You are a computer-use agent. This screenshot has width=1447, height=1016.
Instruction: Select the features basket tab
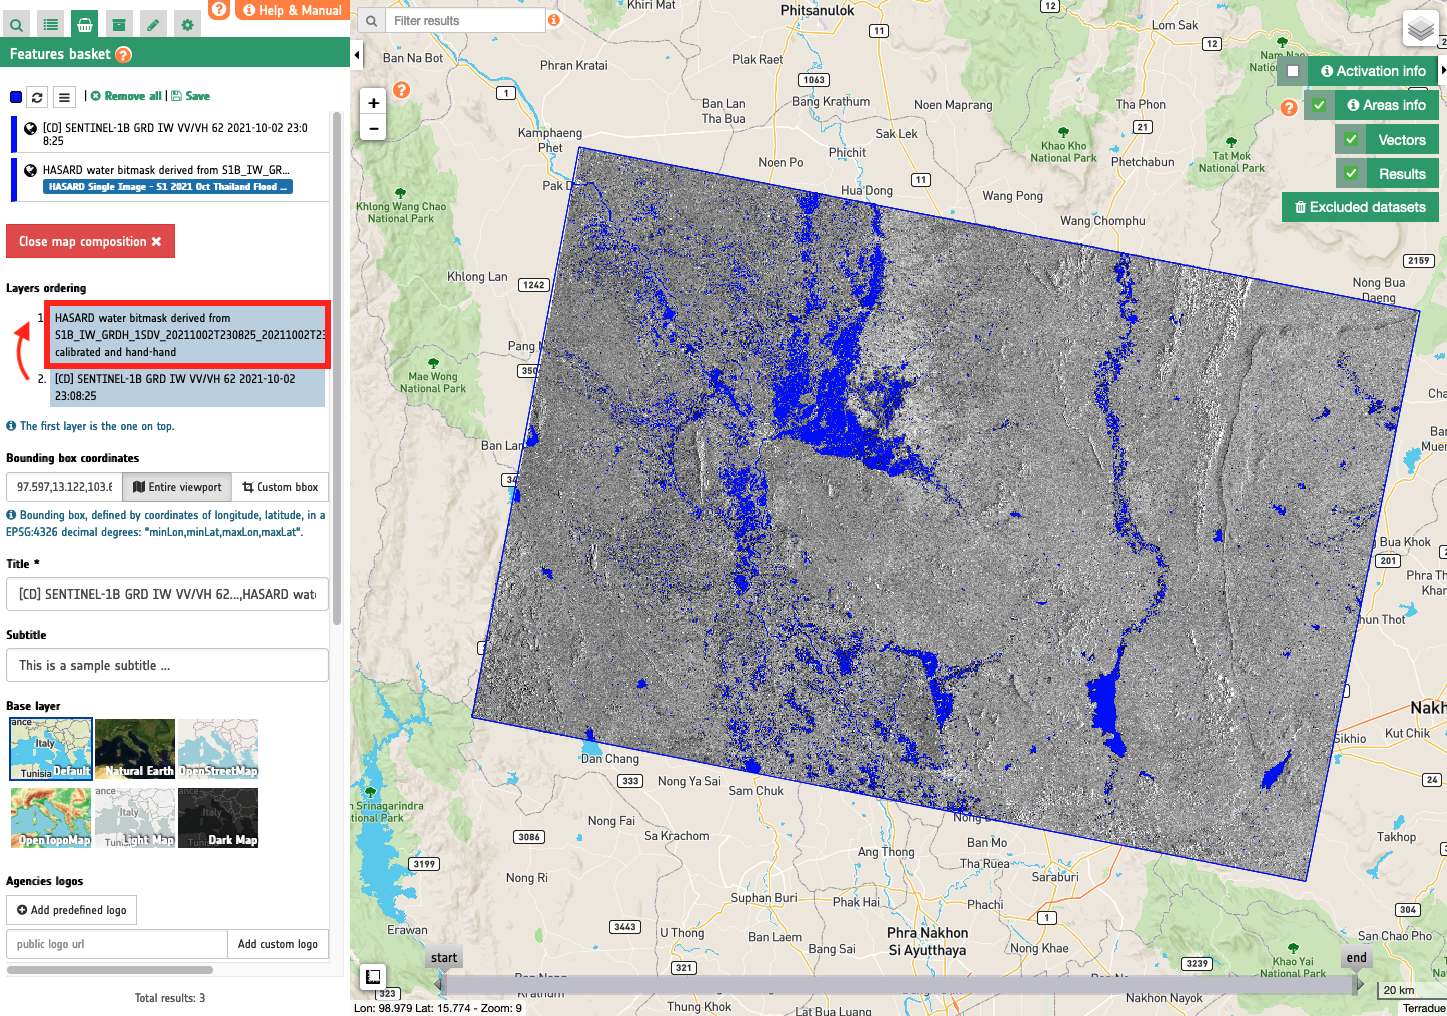(x=85, y=24)
